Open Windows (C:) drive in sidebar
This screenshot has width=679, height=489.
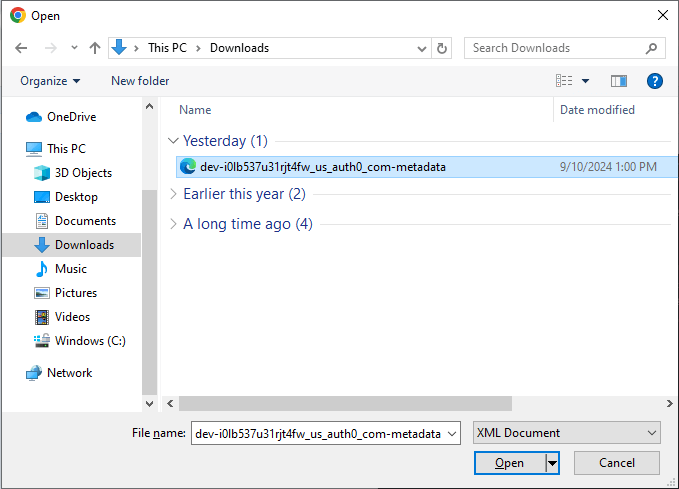pyautogui.click(x=90, y=341)
